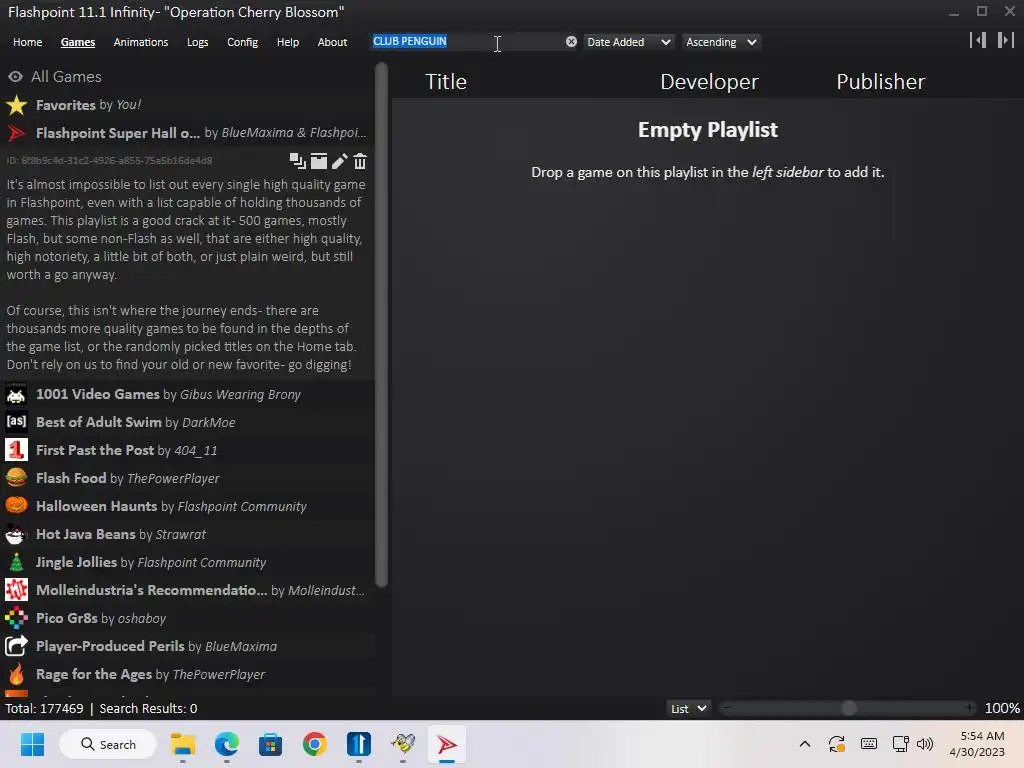
Task: Export playlist with the archive box icon
Action: click(319, 161)
